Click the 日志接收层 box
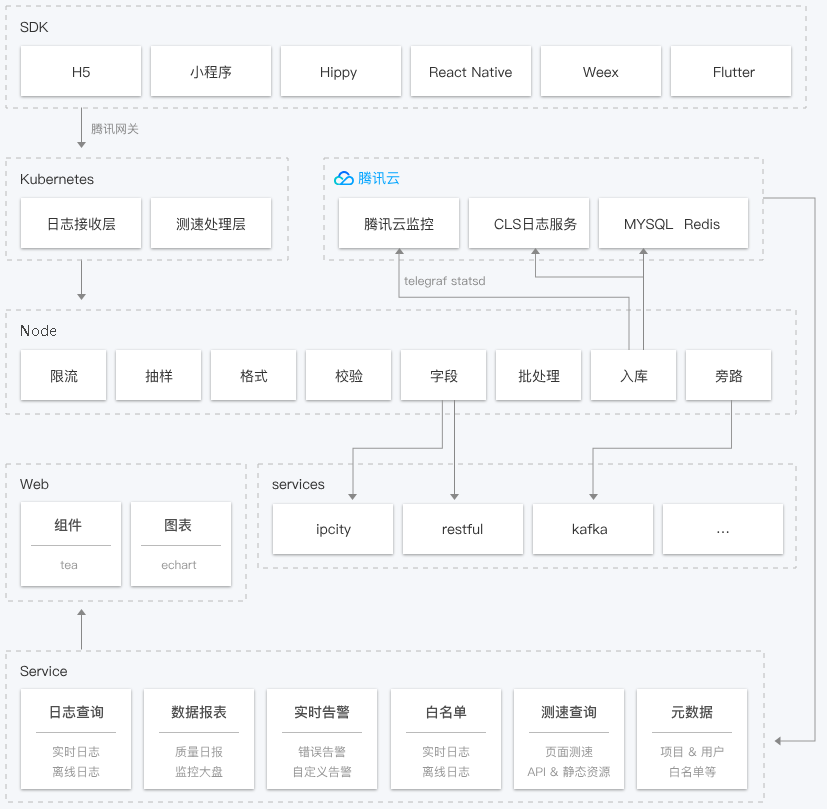The height and width of the screenshot is (809, 827). [81, 223]
